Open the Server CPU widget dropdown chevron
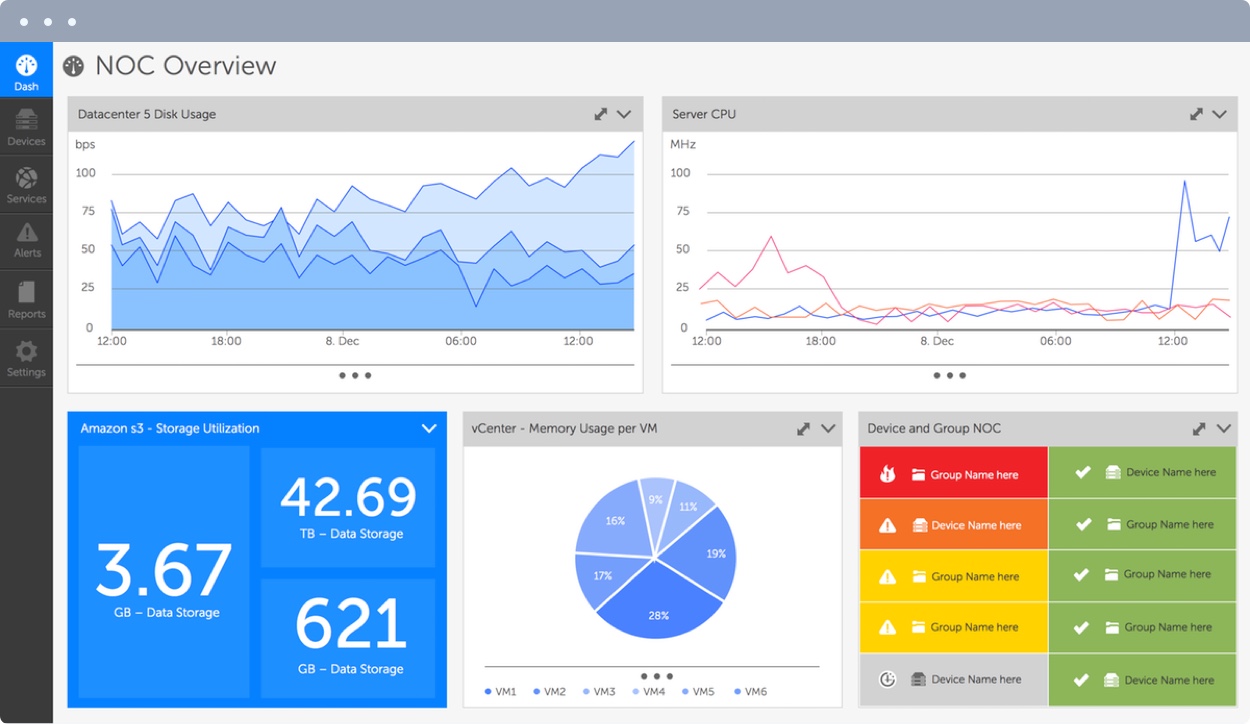The height and width of the screenshot is (724, 1250). 1219,114
